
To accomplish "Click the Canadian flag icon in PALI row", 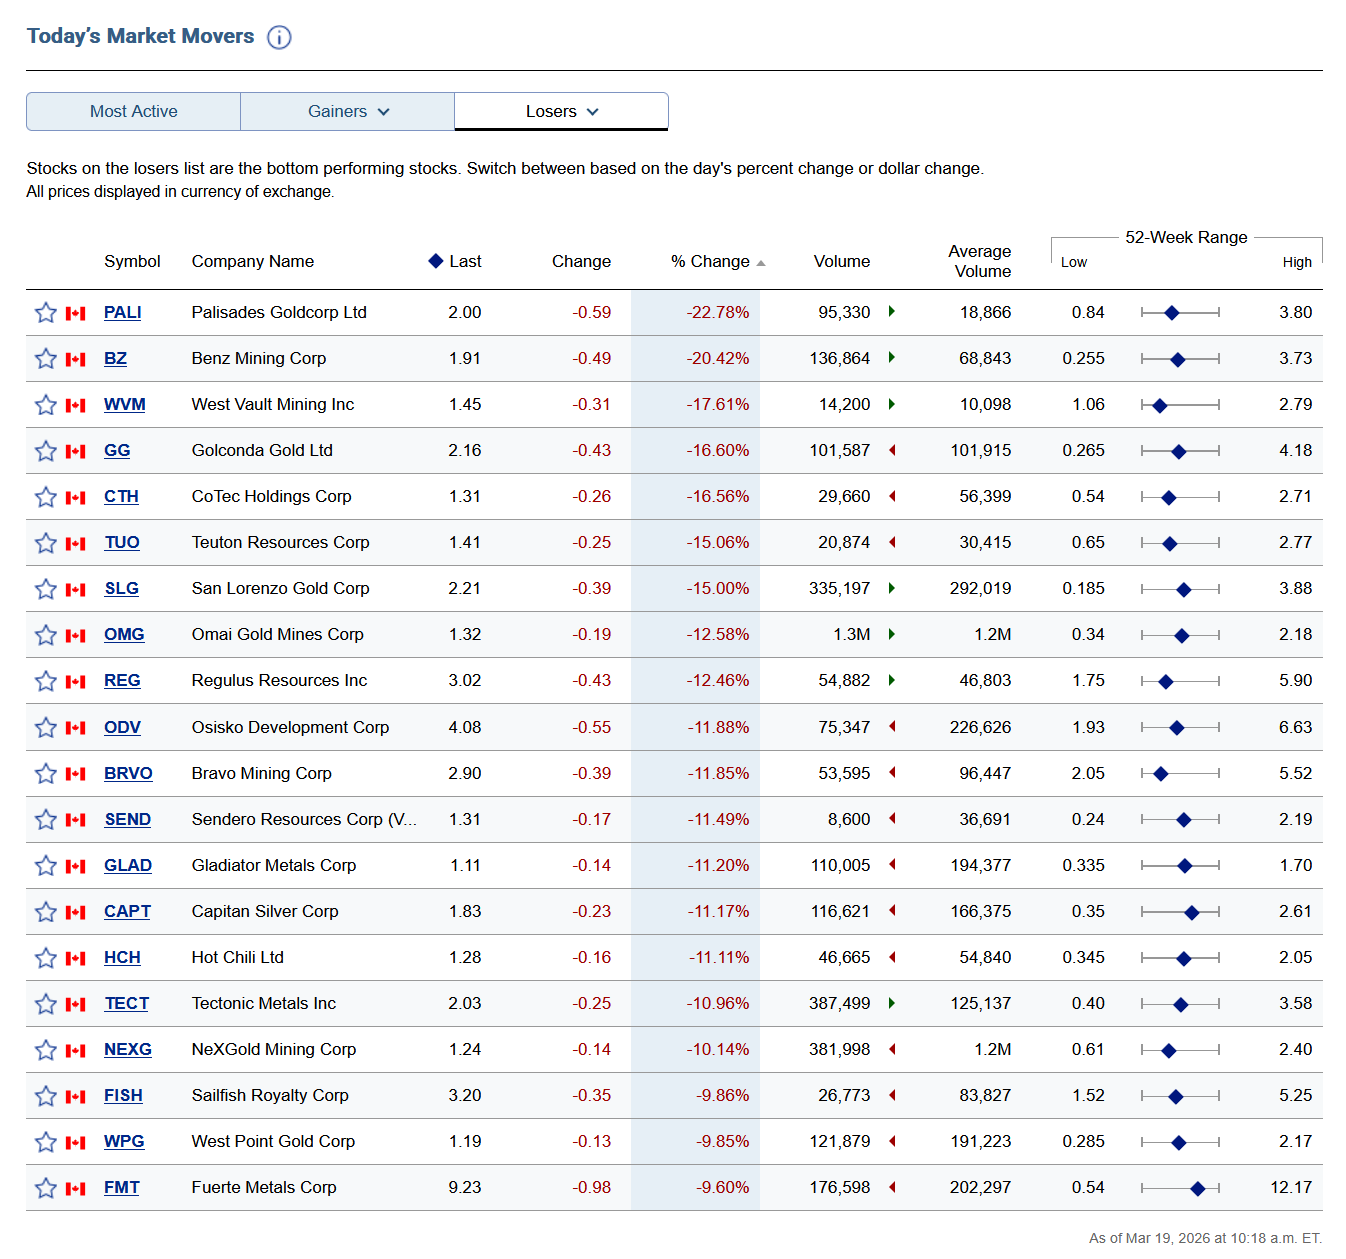I will click(x=76, y=314).
